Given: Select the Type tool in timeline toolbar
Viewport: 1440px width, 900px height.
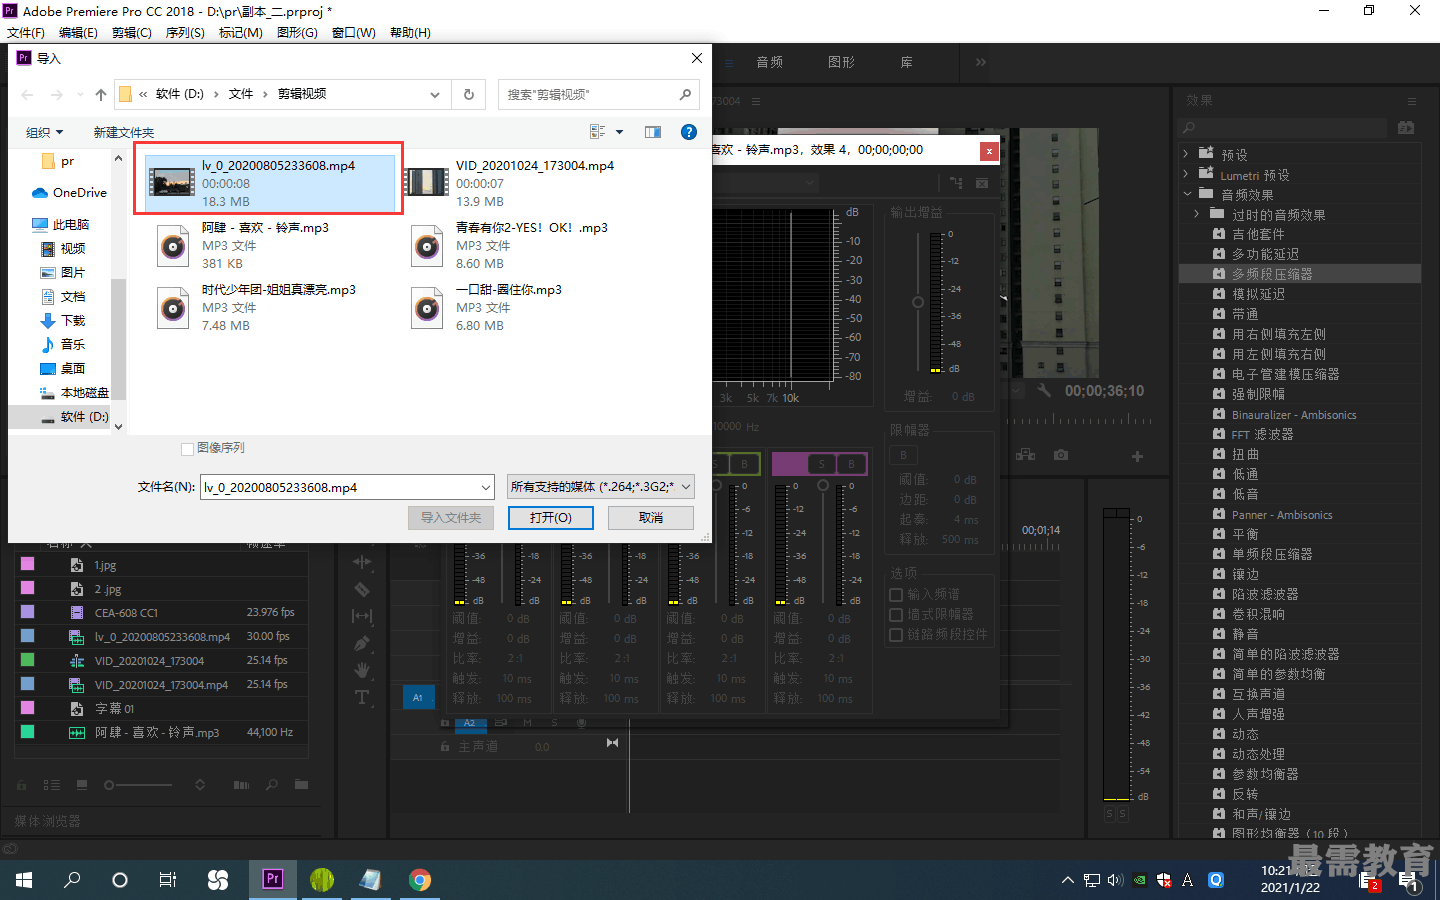Looking at the screenshot, I should [362, 697].
